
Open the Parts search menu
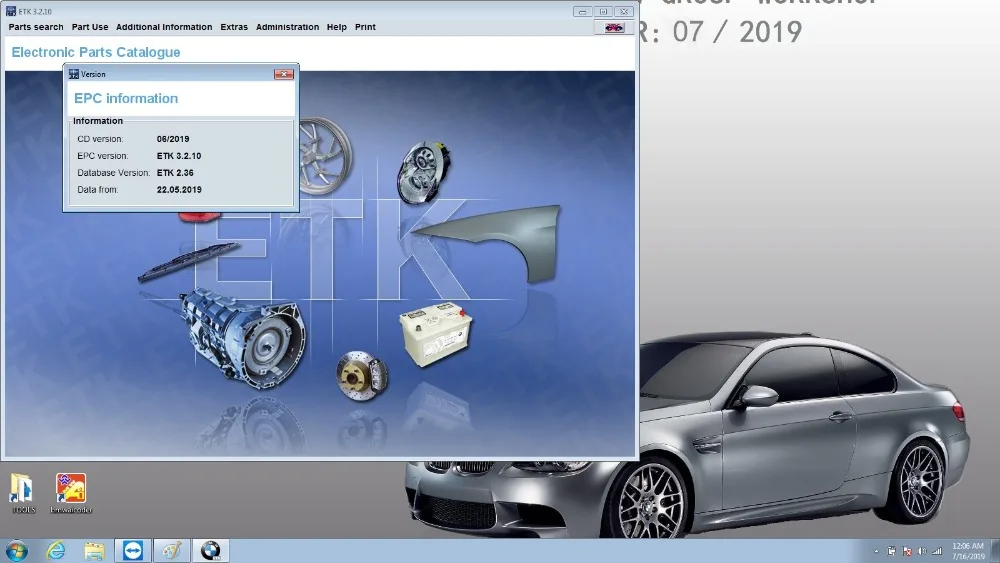(x=36, y=27)
